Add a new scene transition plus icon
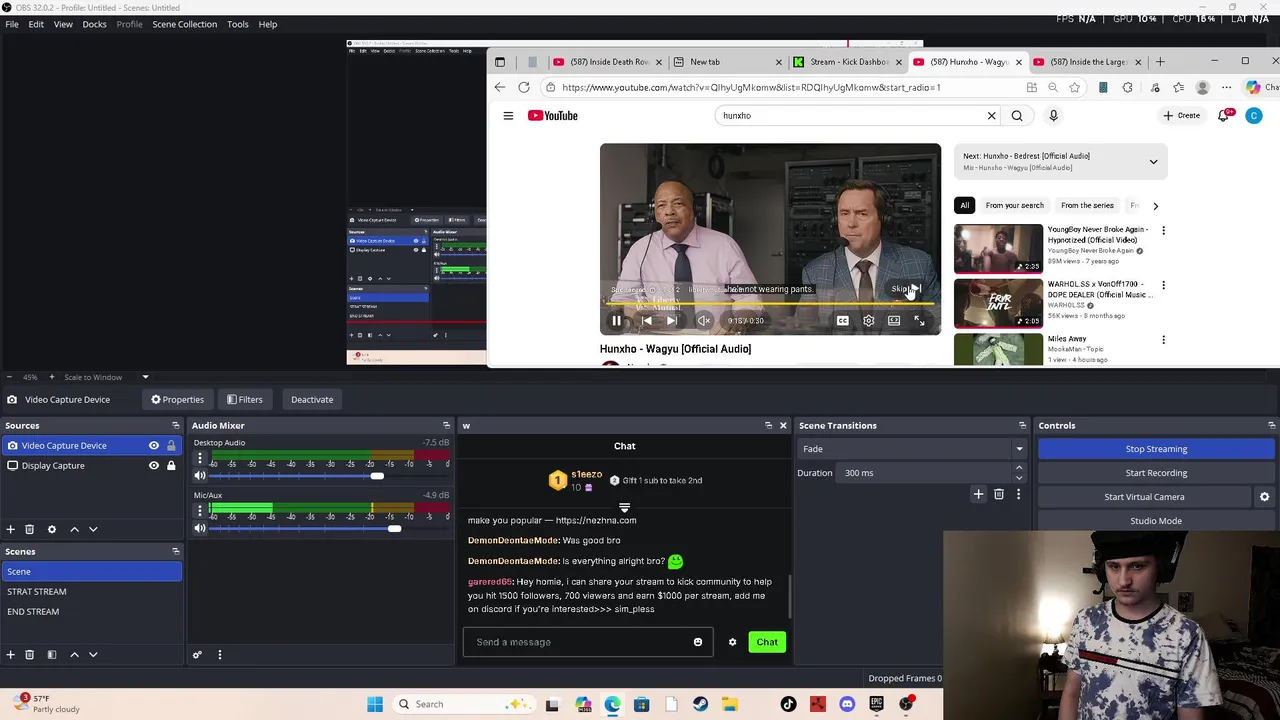This screenshot has width=1280, height=720. [x=979, y=494]
